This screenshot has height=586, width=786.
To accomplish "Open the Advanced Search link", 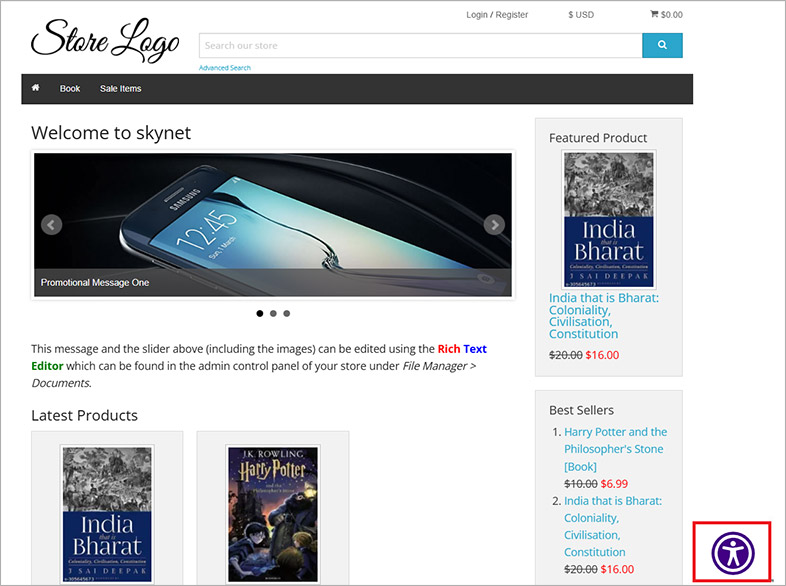I will pos(225,68).
